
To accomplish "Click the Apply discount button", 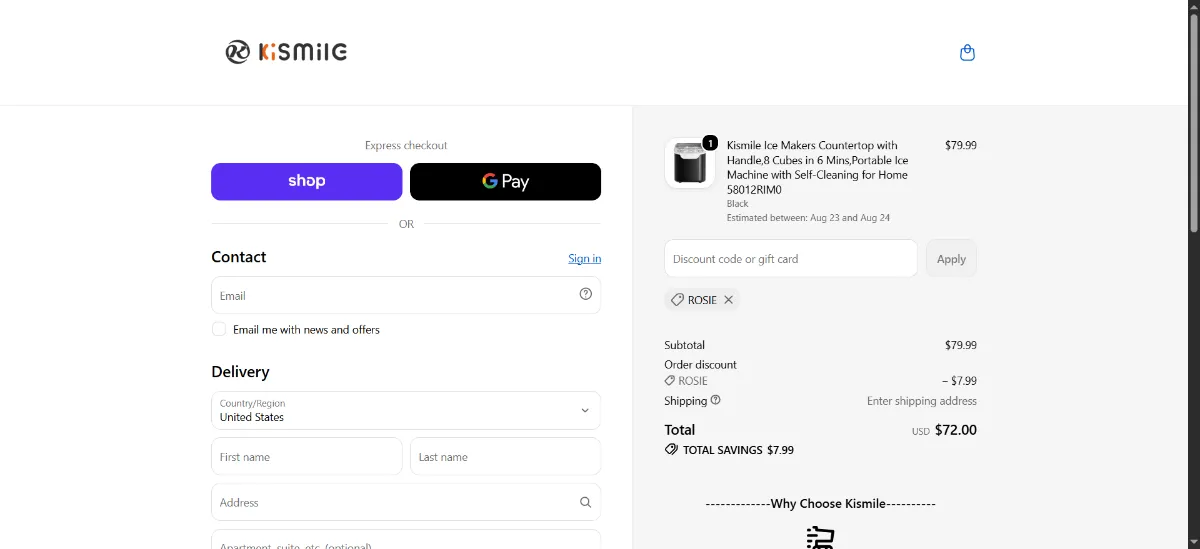I will 951,259.
